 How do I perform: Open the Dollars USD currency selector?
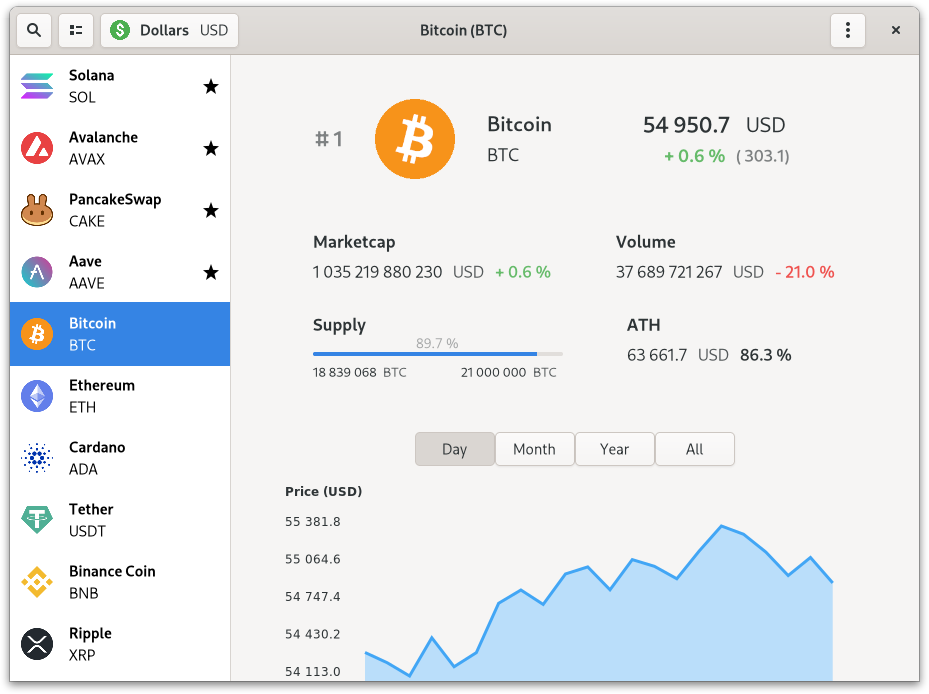click(169, 30)
